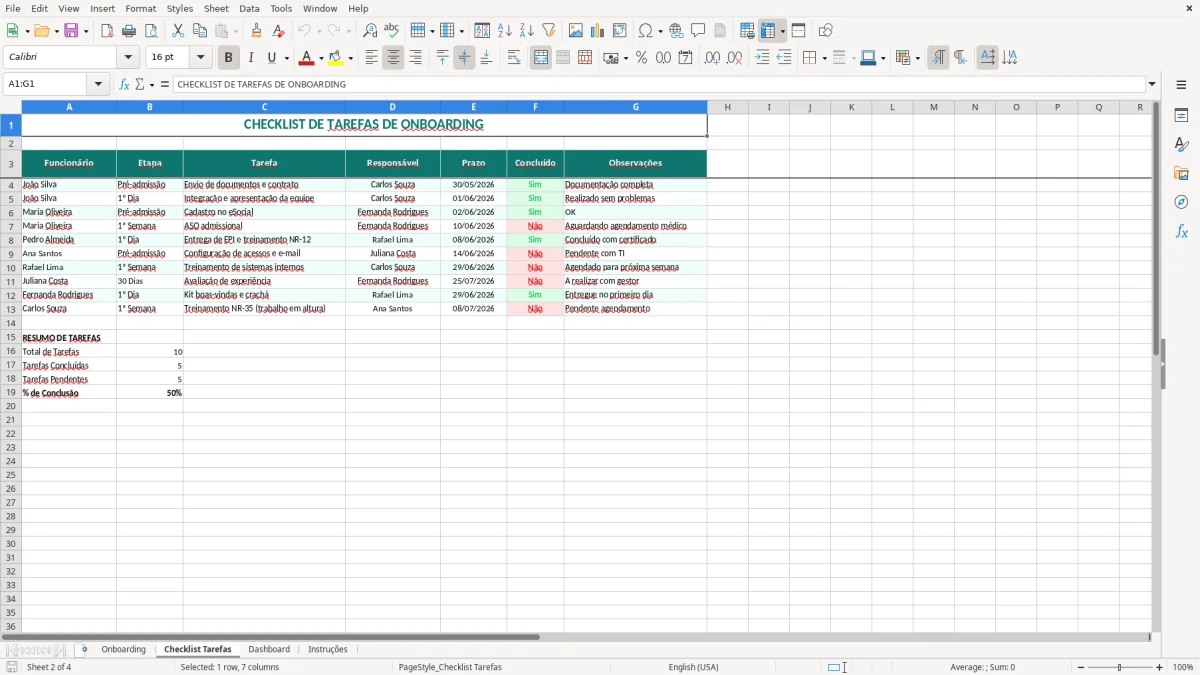Open the Sheet menu
This screenshot has height=675, width=1200.
(x=216, y=8)
